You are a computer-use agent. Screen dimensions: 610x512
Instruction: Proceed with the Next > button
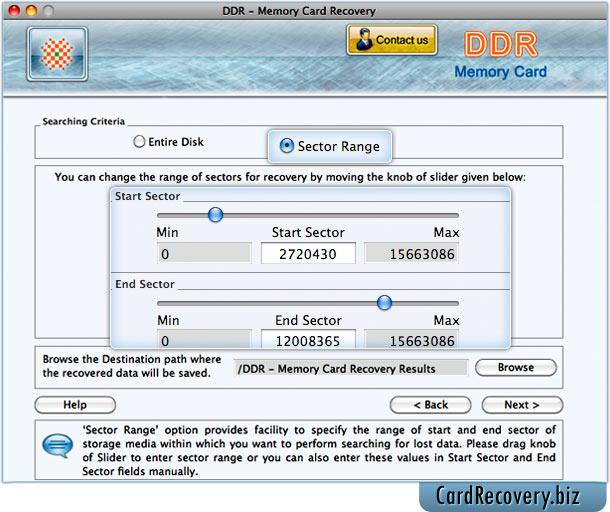pos(522,405)
